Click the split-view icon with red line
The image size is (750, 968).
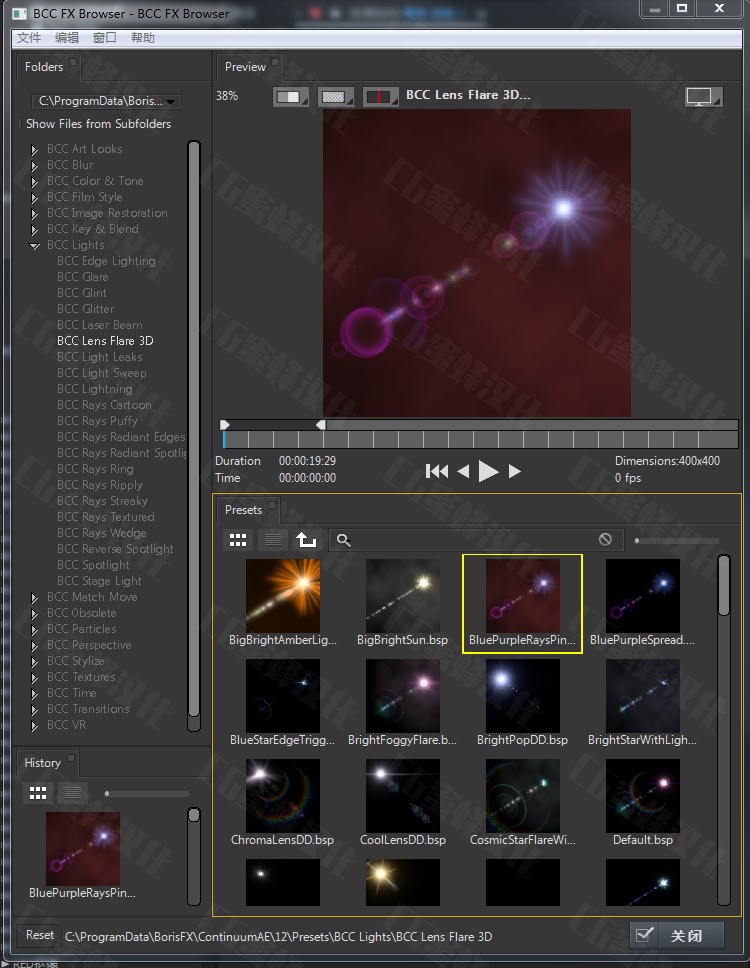[x=381, y=97]
